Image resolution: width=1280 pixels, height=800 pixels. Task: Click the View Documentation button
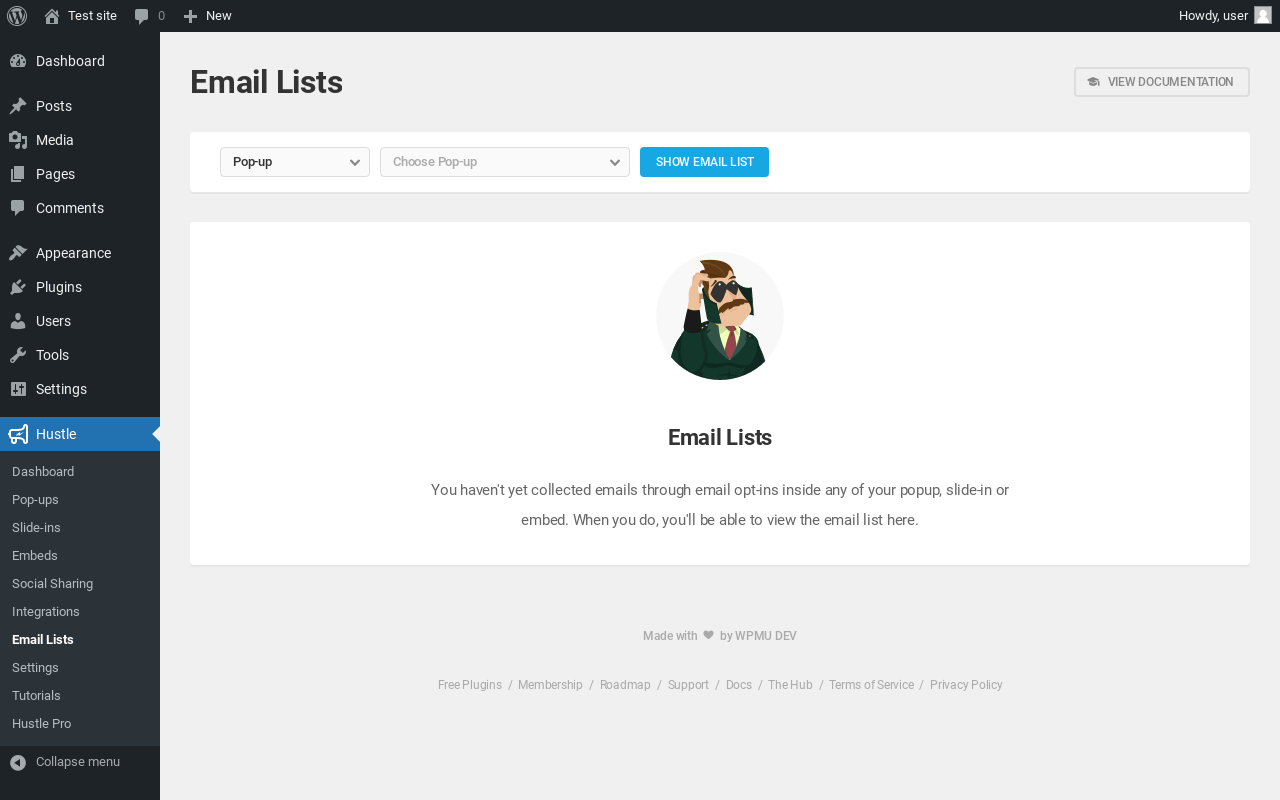point(1162,82)
